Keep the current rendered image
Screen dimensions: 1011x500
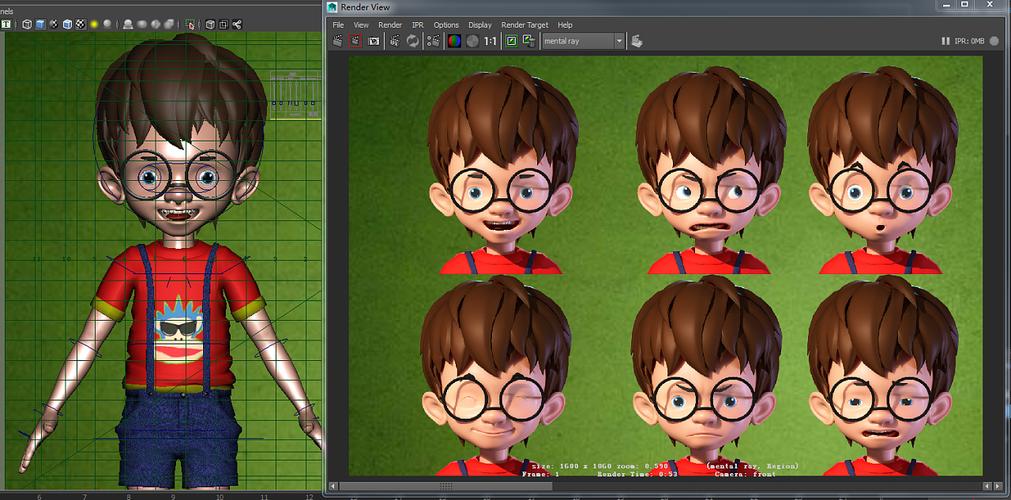coord(511,41)
